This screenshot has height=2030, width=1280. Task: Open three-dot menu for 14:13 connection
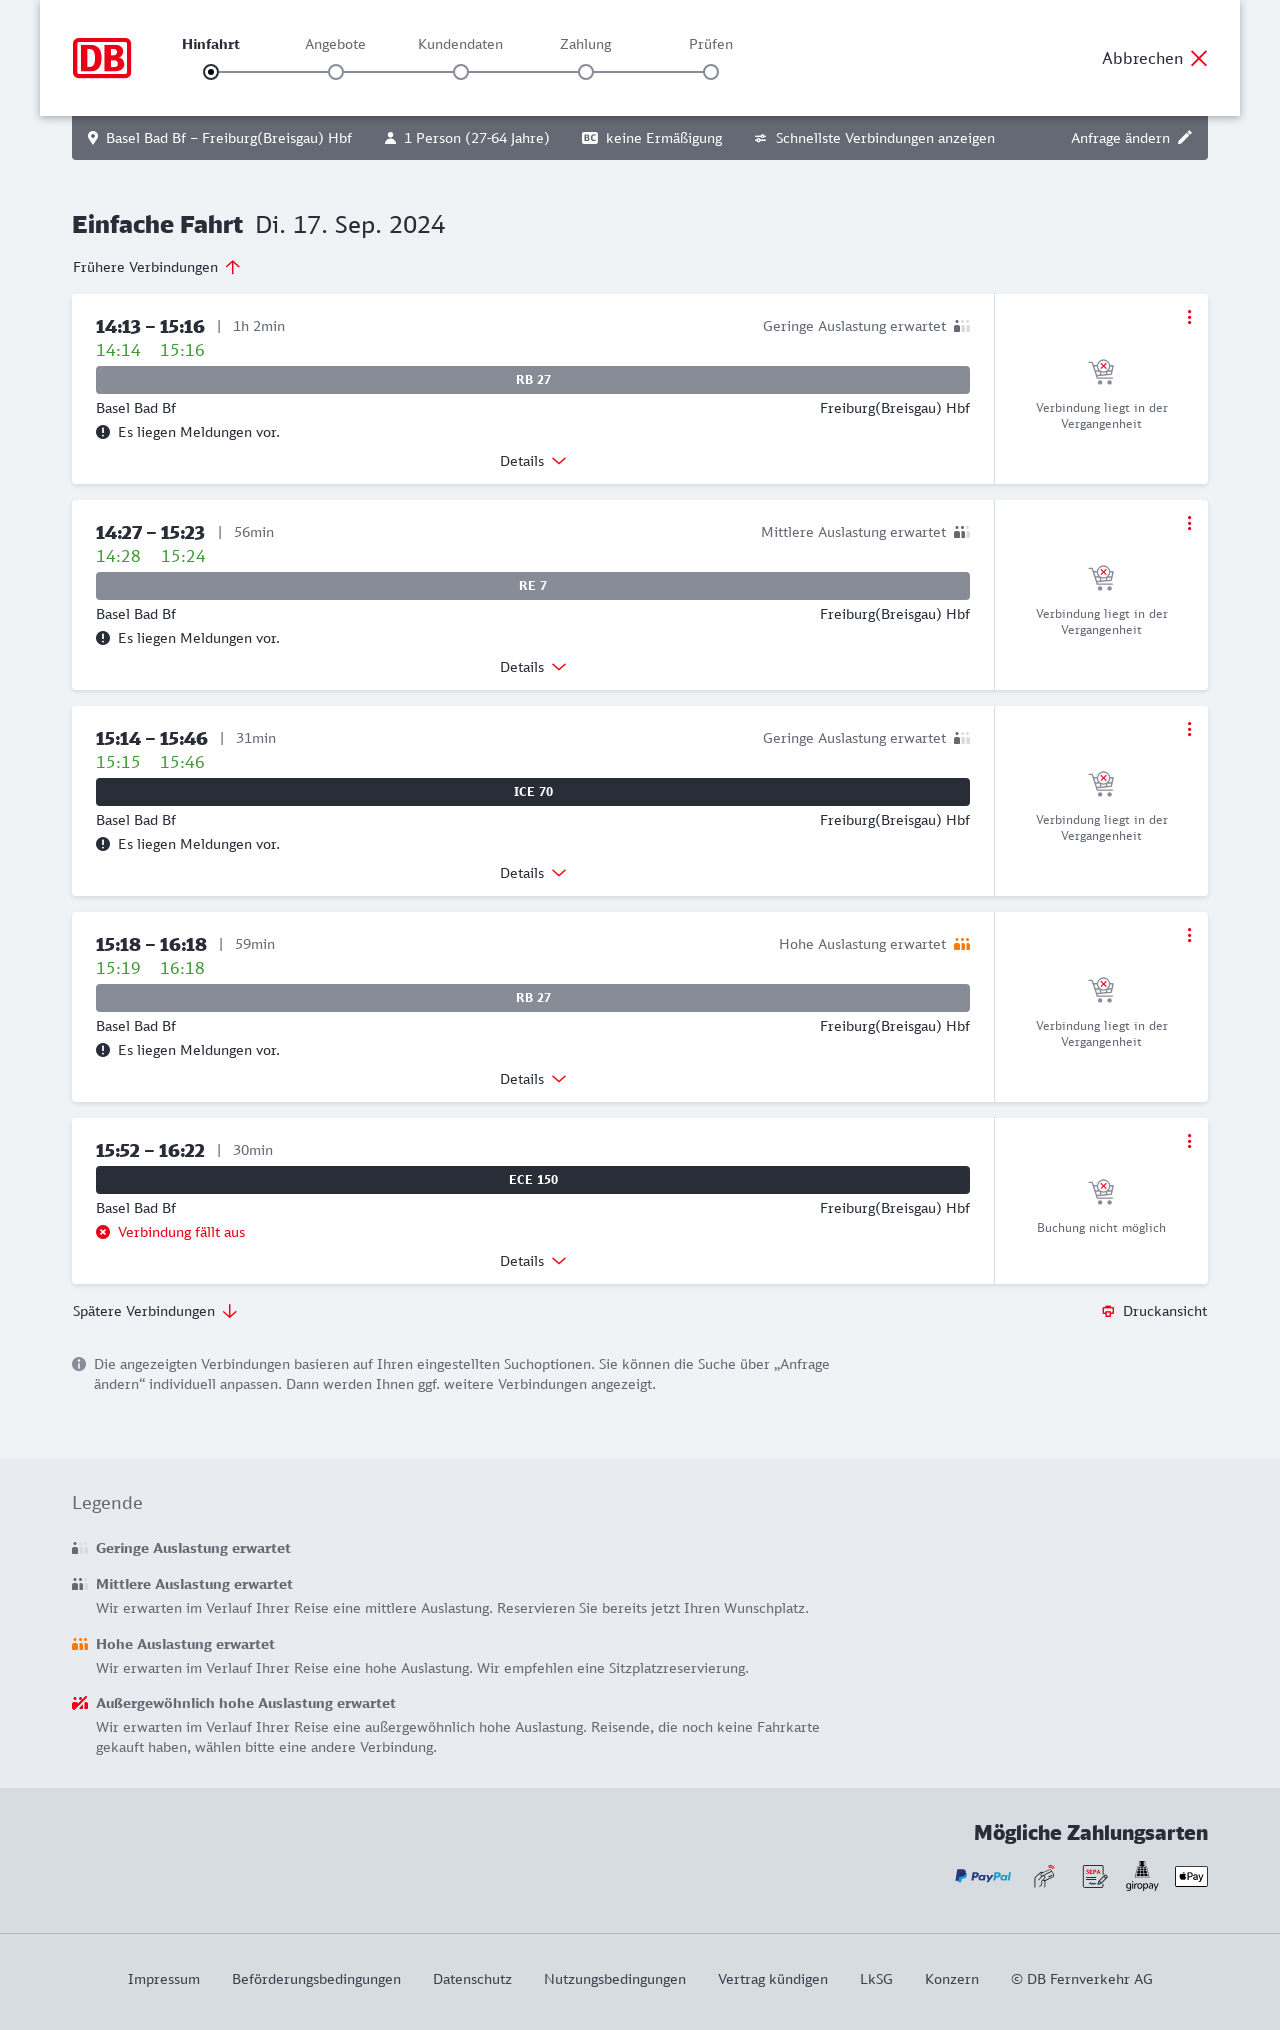pyautogui.click(x=1189, y=317)
